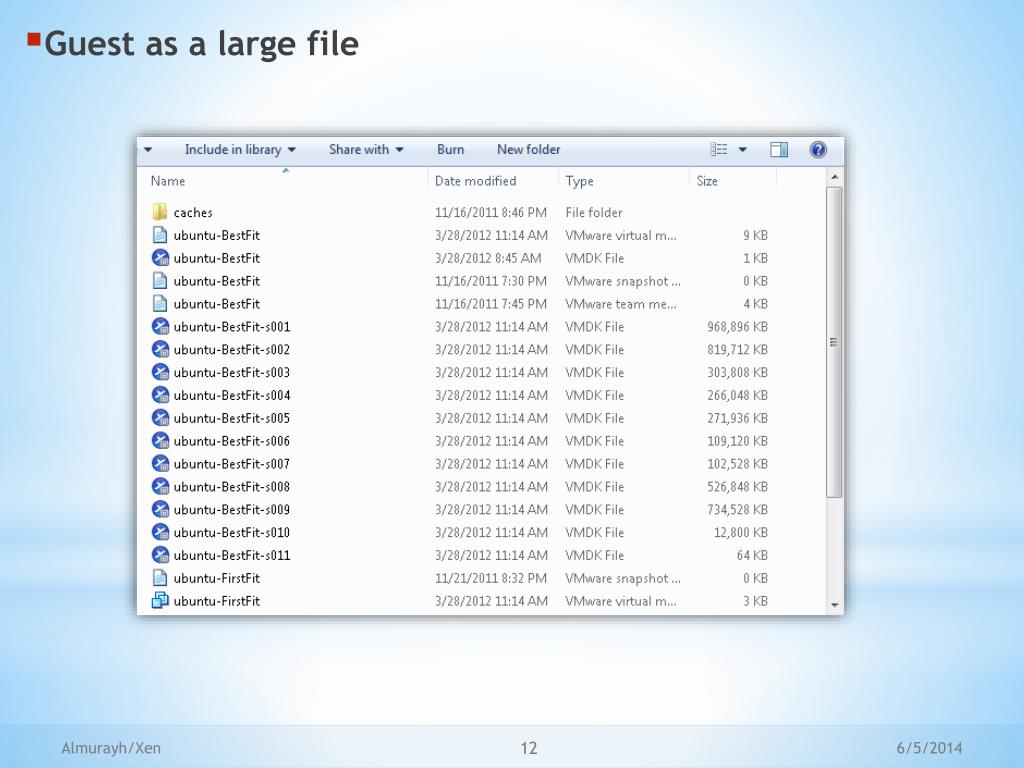
Task: Click the ubuntu-BestFit-s001 VMDK icon
Action: tap(160, 327)
